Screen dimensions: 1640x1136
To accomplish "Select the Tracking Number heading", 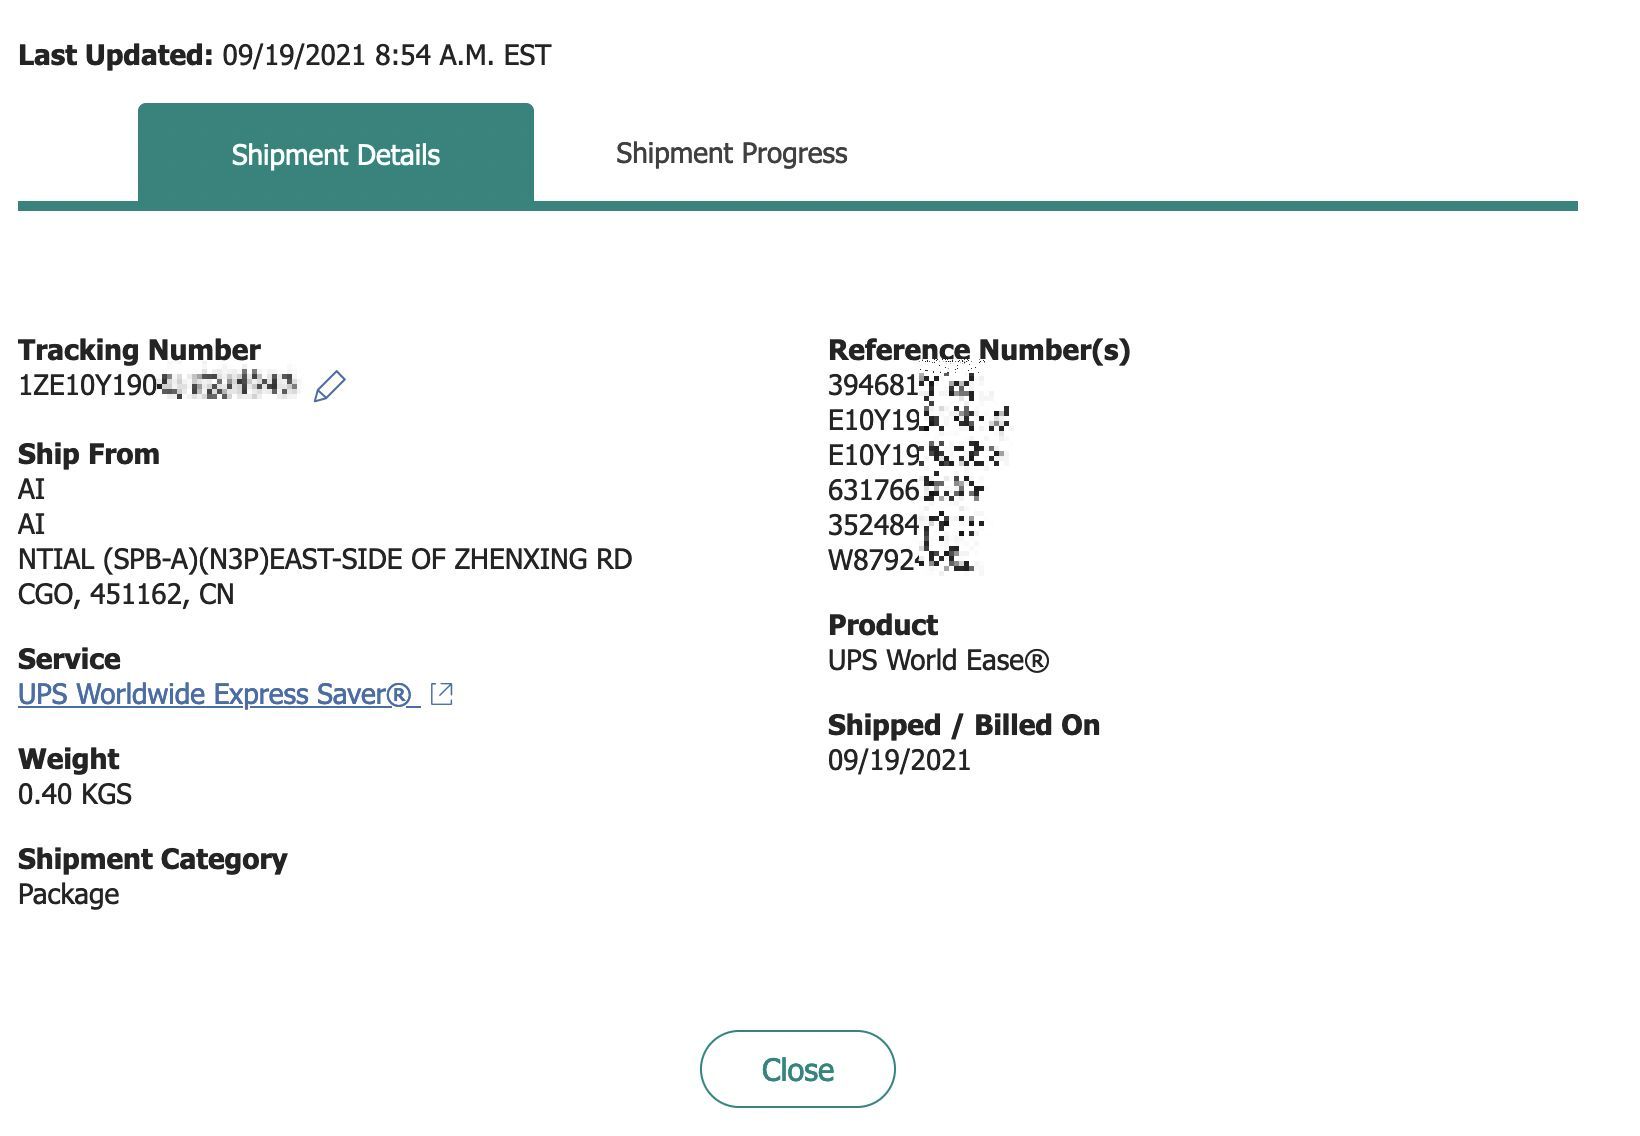I will point(139,350).
